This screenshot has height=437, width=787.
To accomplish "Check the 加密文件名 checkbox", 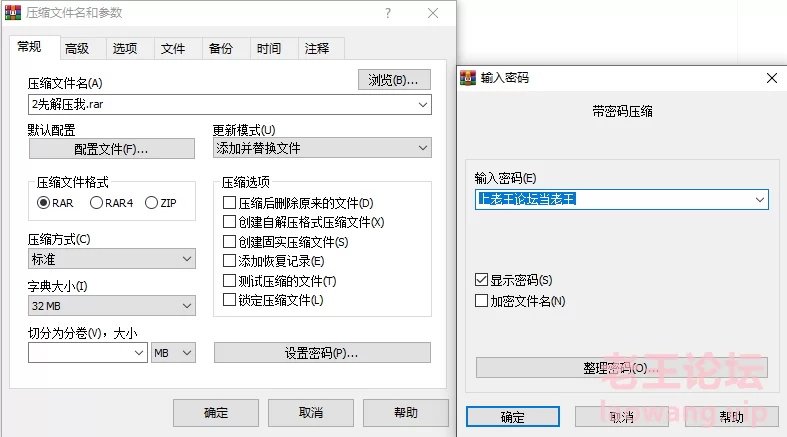I will pyautogui.click(x=481, y=301).
